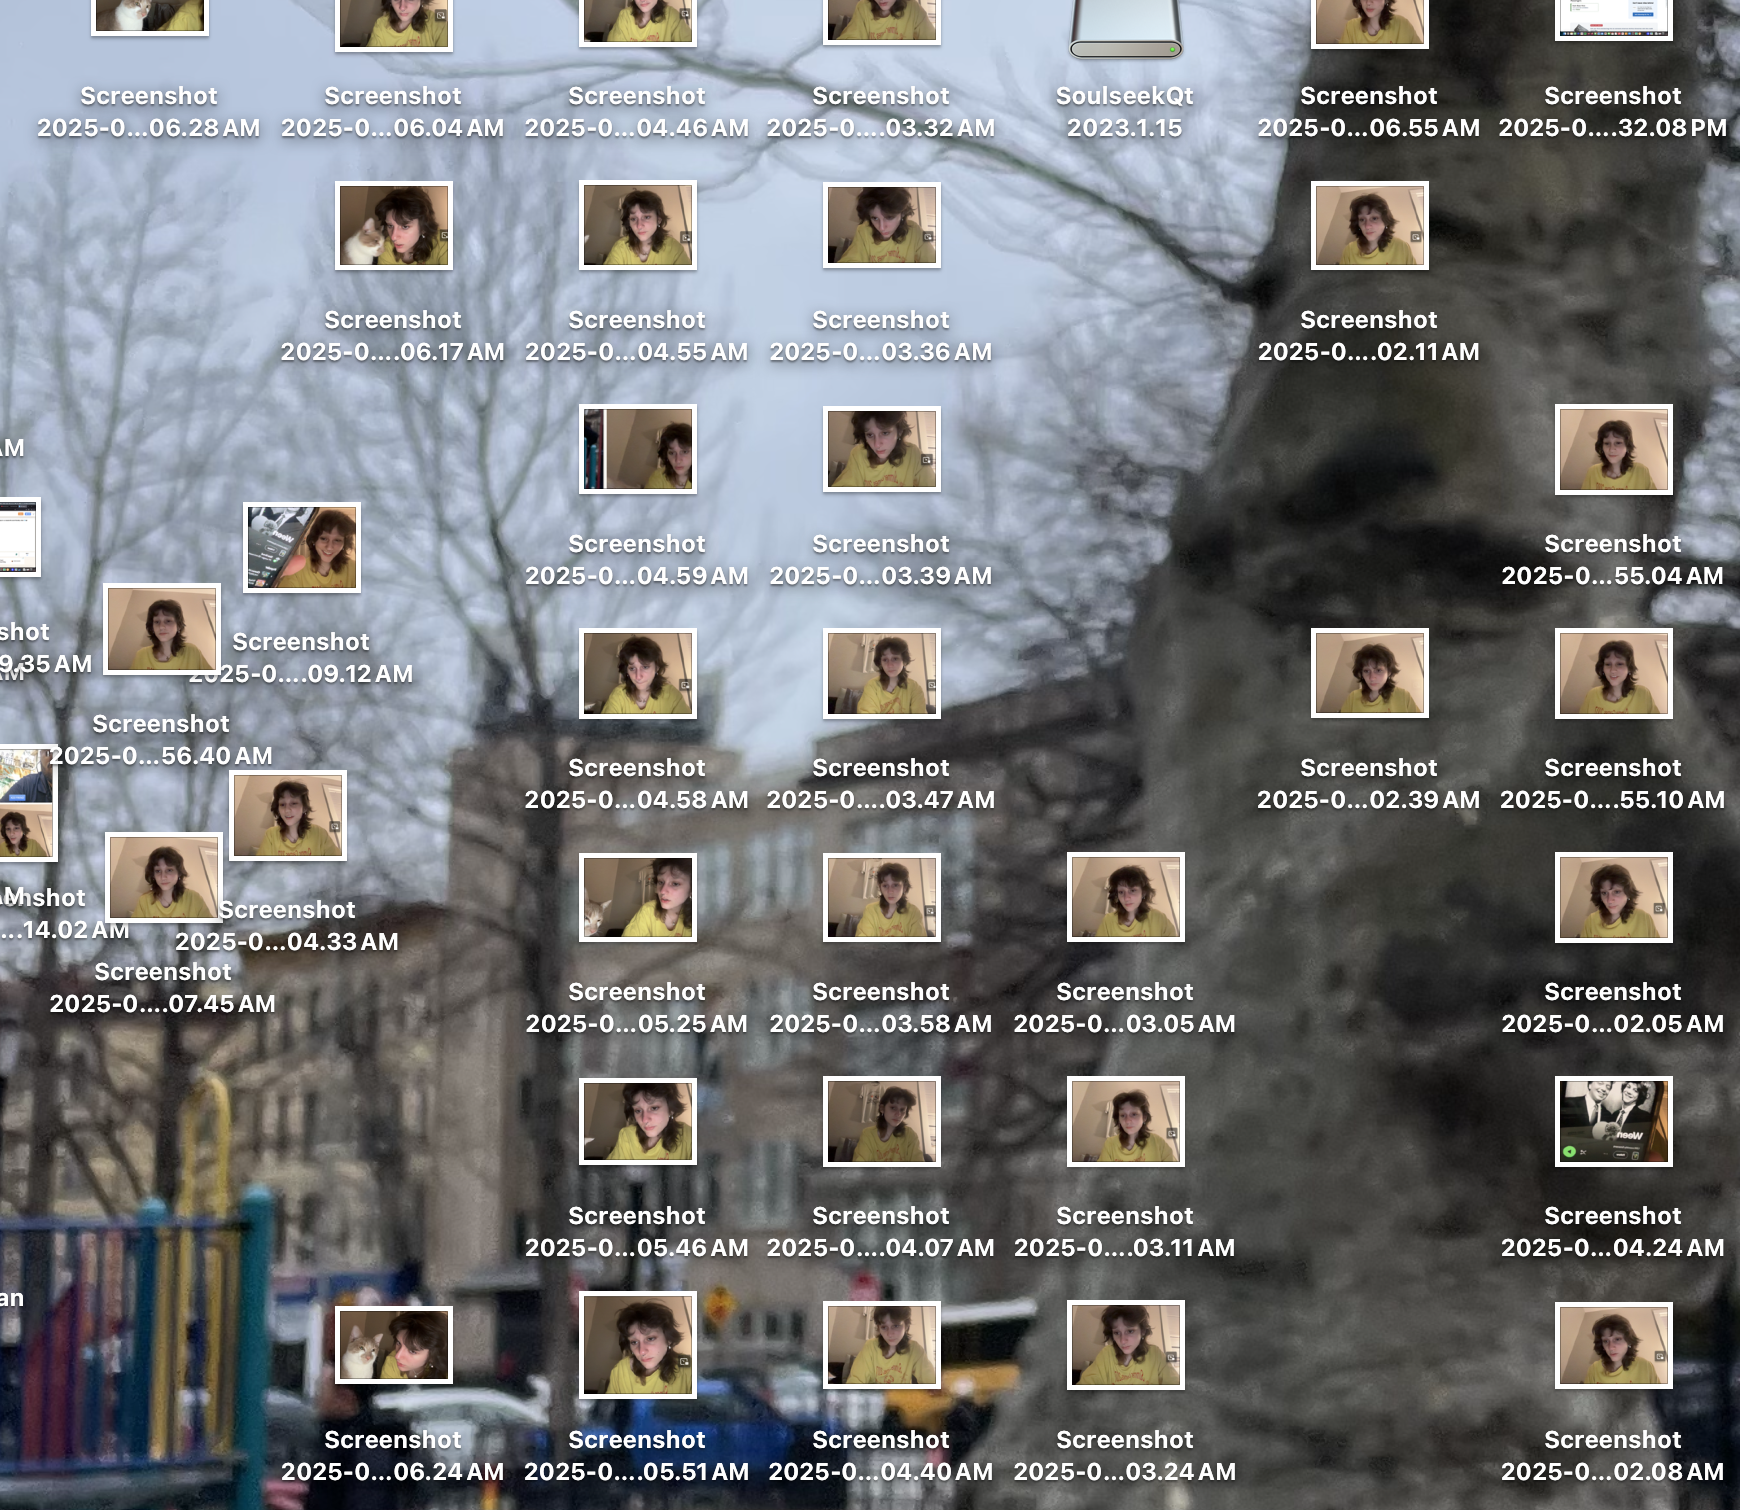Select the screenshot thumbnail ending 04.07 AM

[x=881, y=1121]
